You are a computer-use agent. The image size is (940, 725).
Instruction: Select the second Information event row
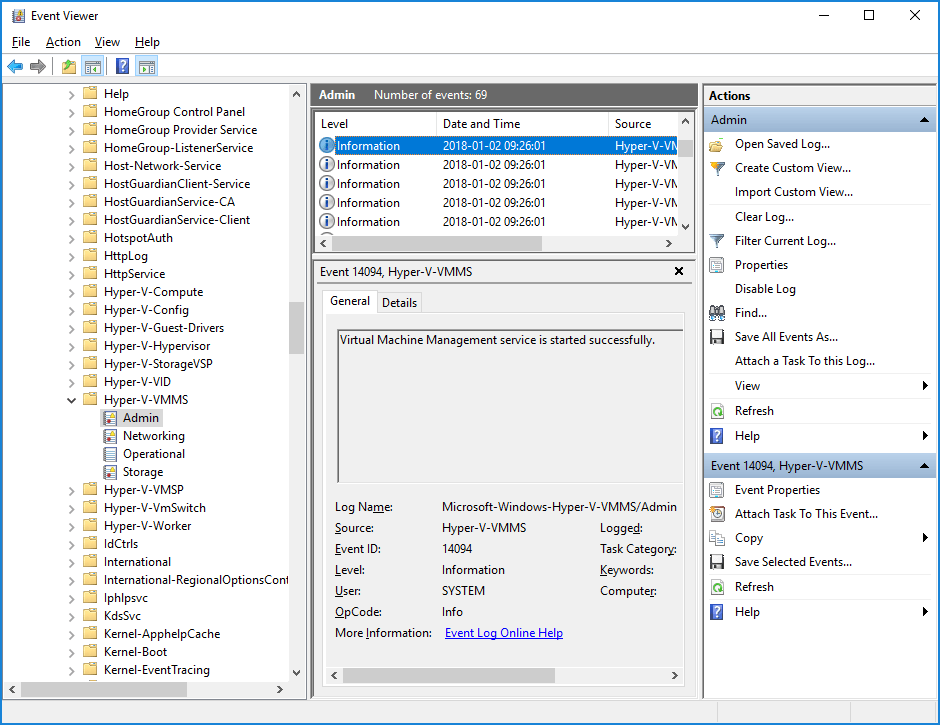498,165
